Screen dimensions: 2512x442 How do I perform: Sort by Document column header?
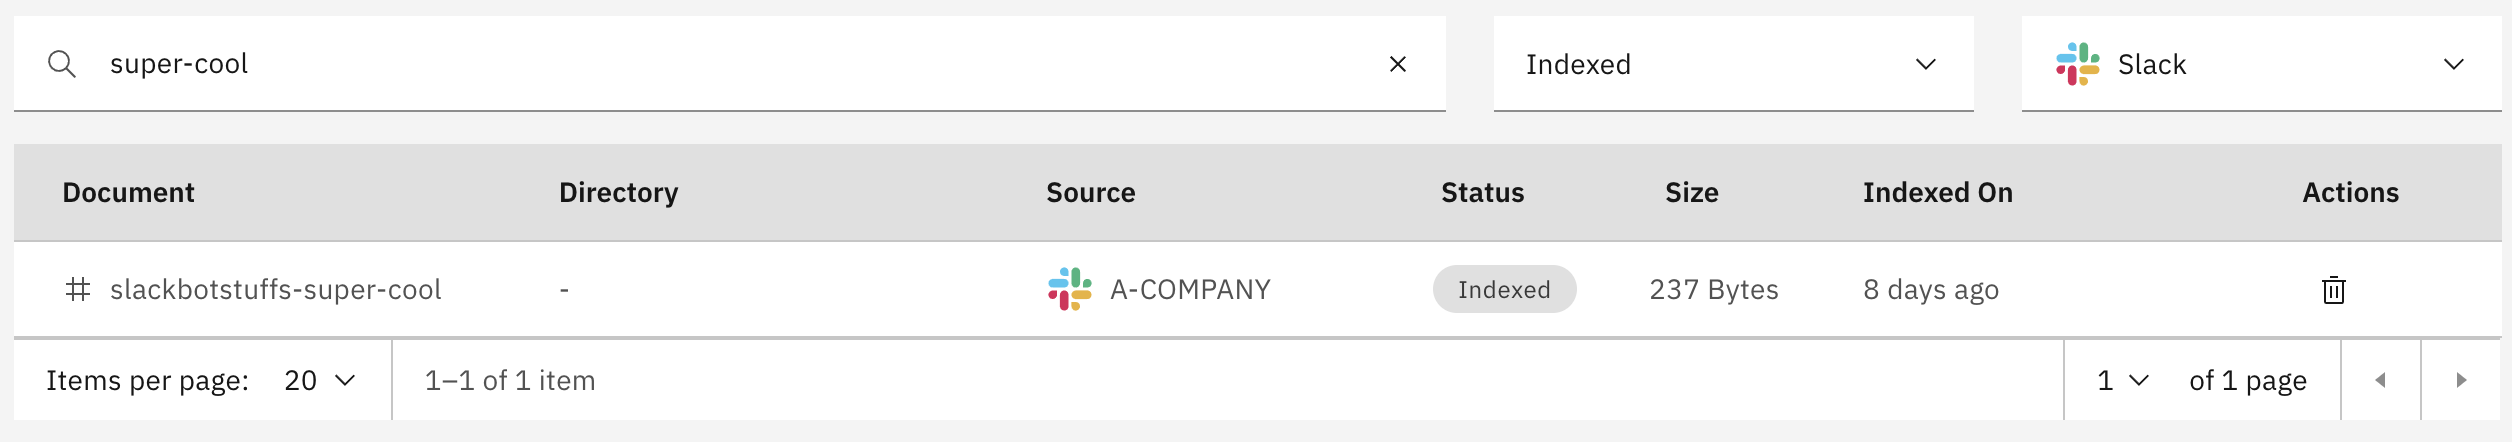[x=128, y=193]
